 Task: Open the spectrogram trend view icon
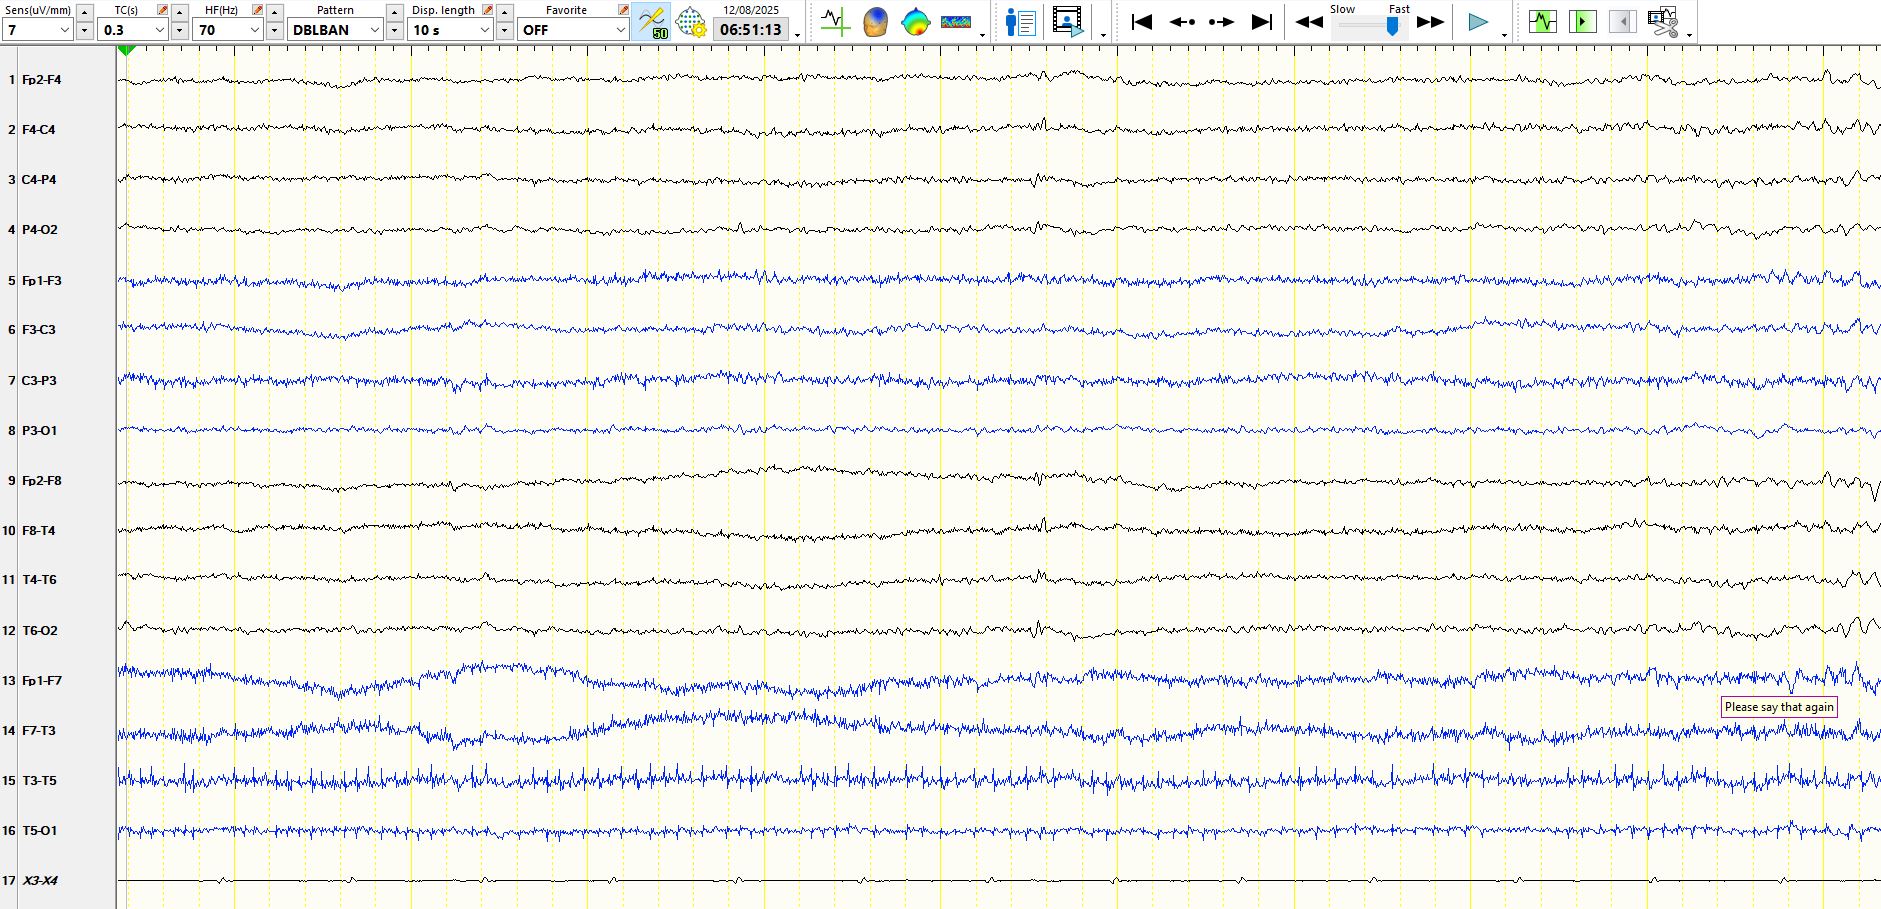pyautogui.click(x=956, y=22)
